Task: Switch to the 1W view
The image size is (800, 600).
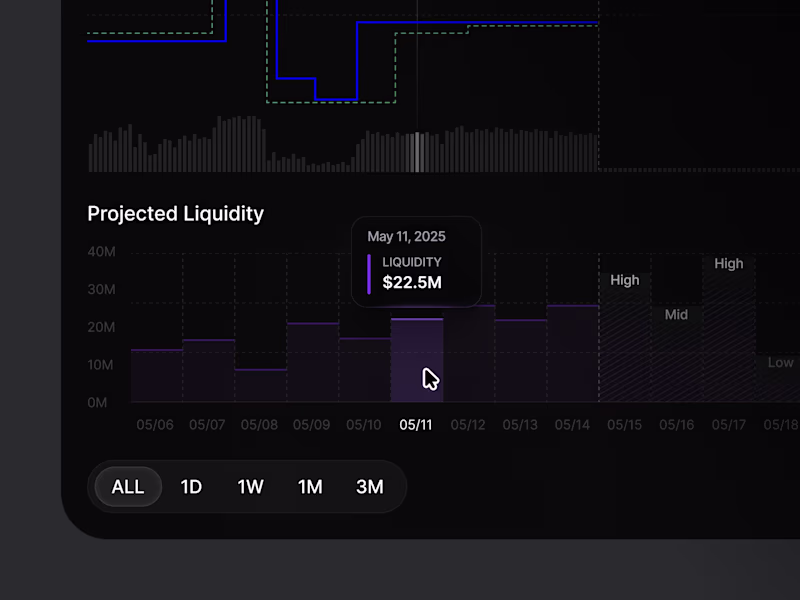Action: point(250,487)
